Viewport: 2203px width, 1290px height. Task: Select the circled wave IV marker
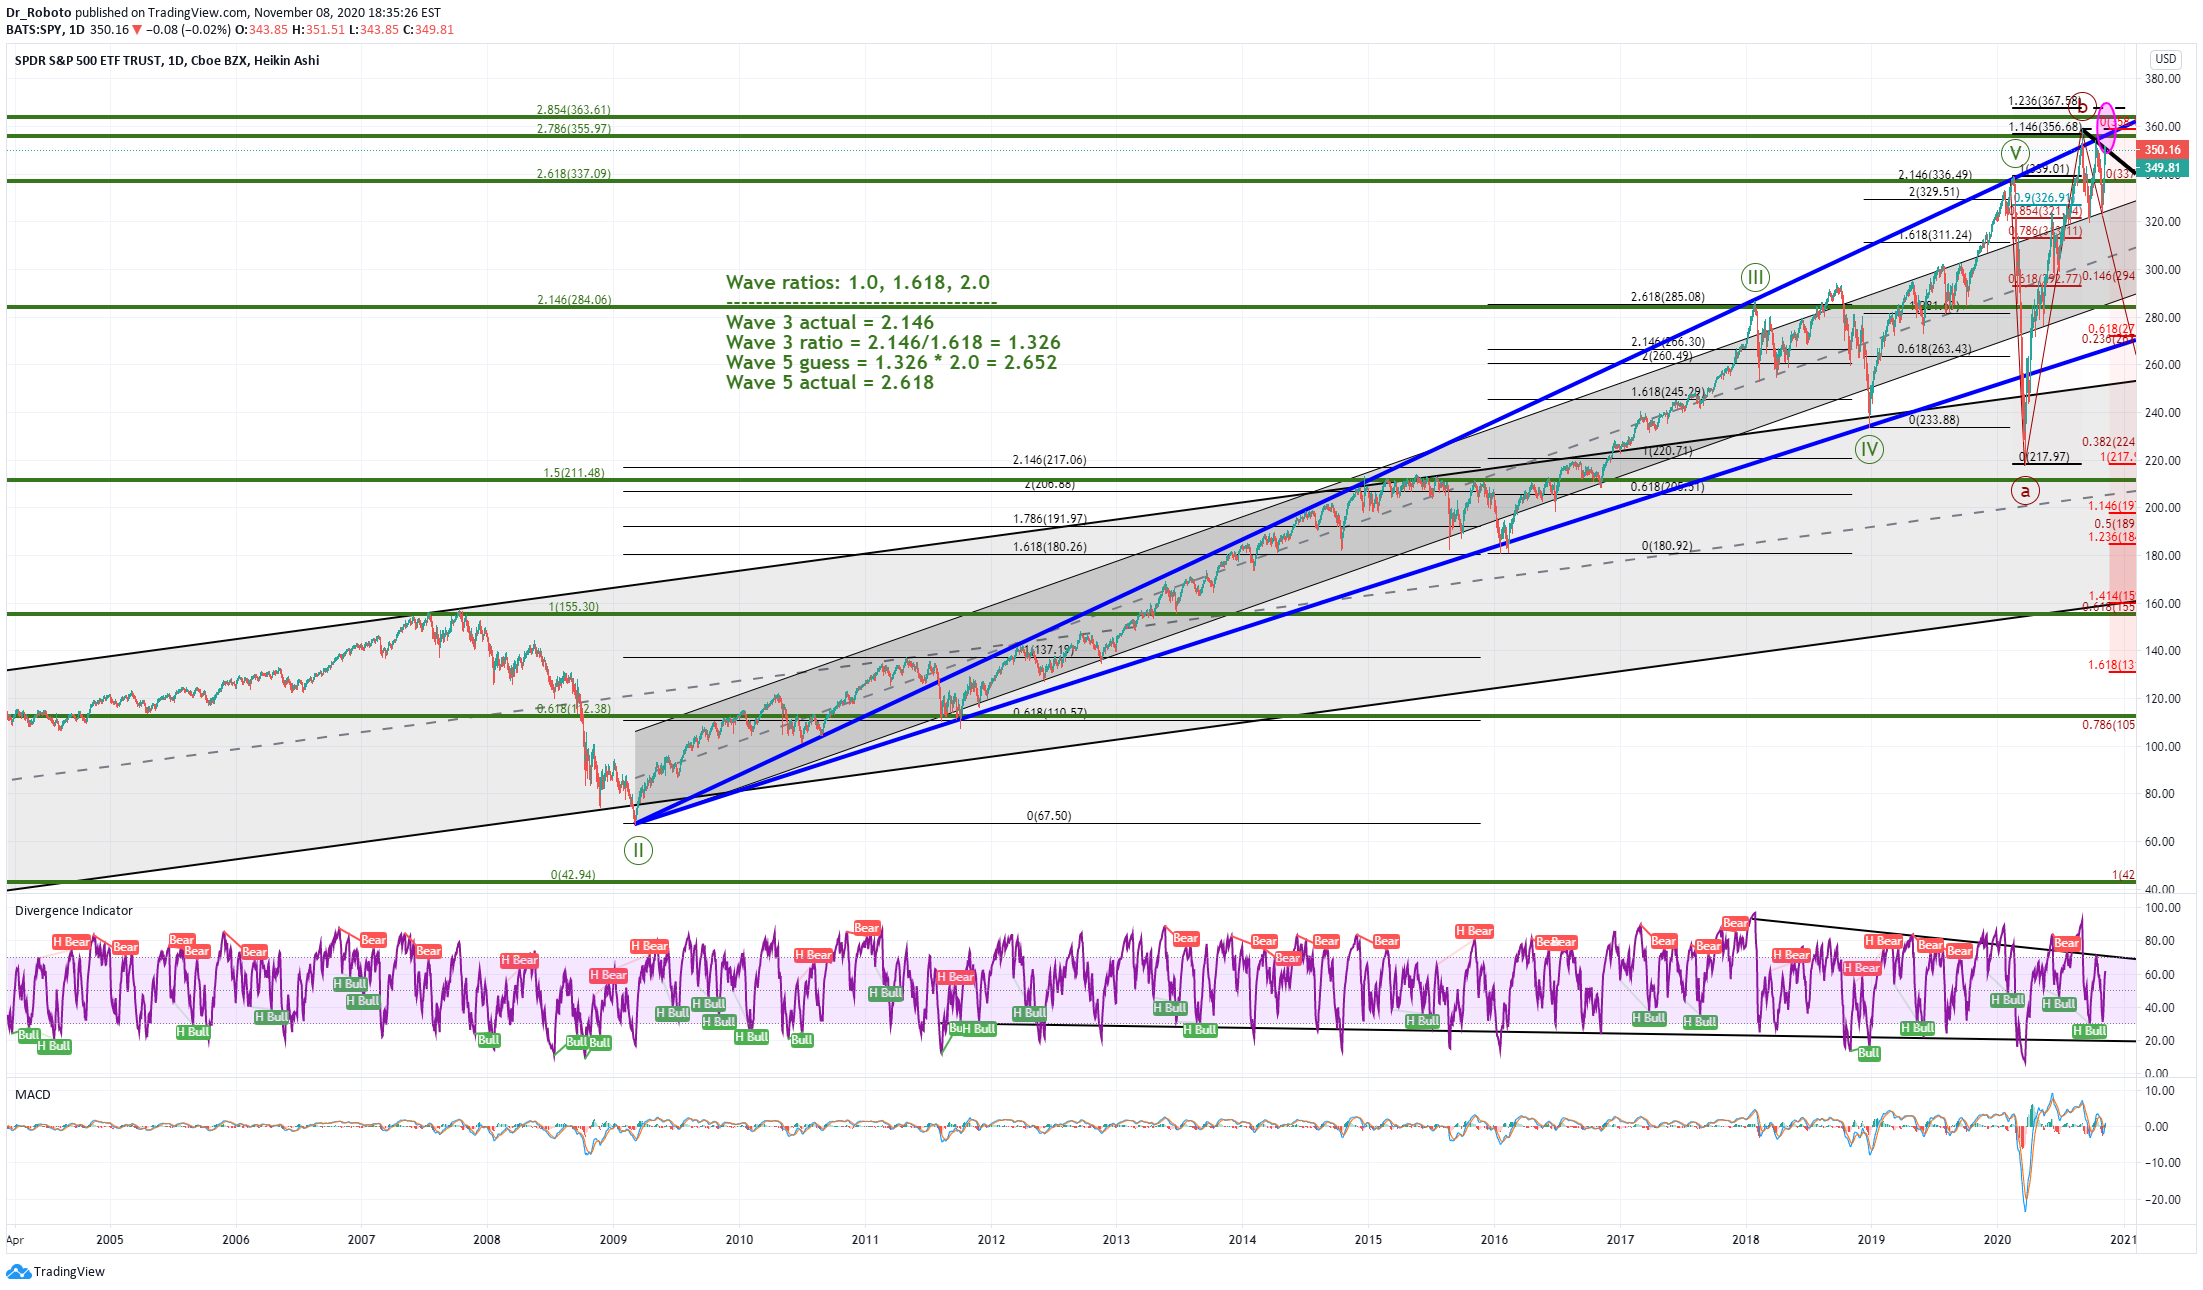[x=1869, y=449]
